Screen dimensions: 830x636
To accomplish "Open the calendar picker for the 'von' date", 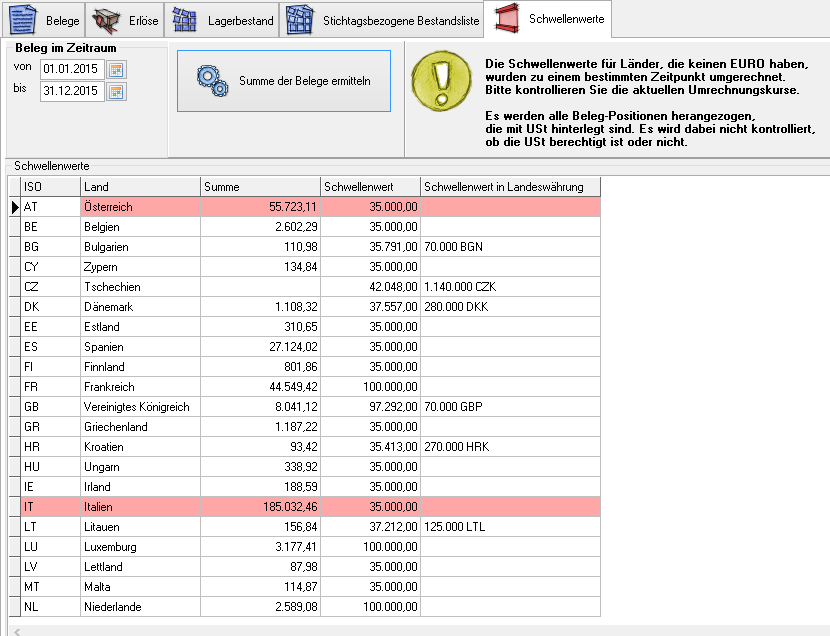I will 117,69.
